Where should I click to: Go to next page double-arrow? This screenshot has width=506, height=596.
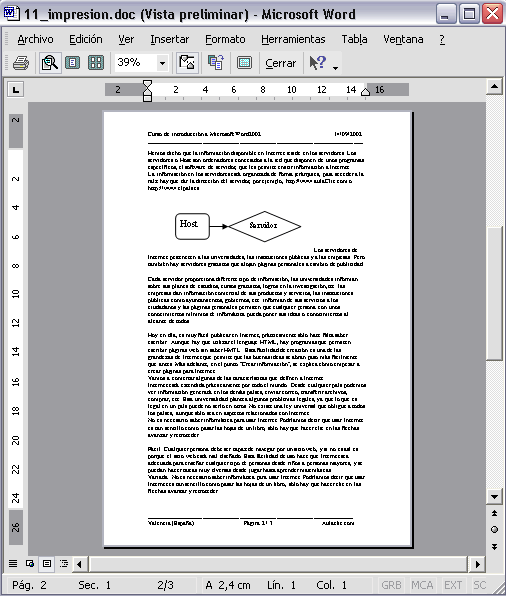coord(494,547)
